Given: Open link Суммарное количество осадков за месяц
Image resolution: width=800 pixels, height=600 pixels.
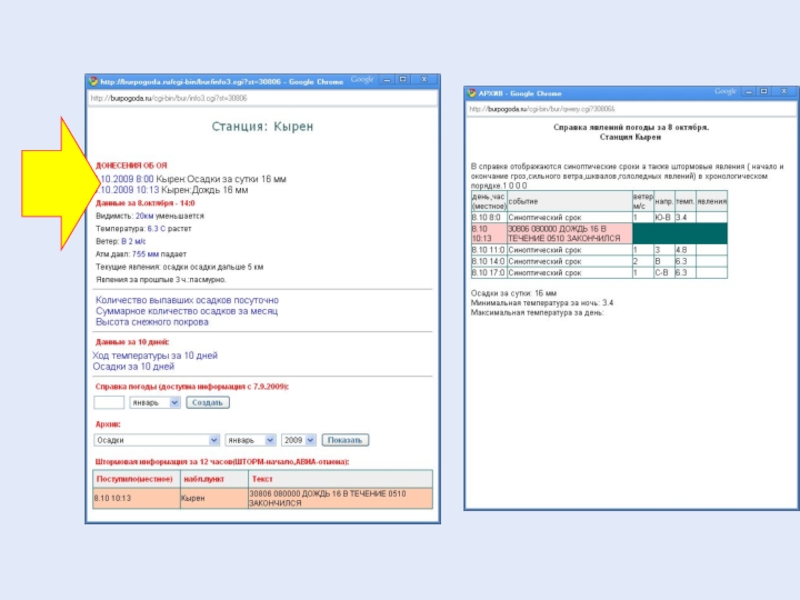Looking at the screenshot, I should [x=187, y=311].
